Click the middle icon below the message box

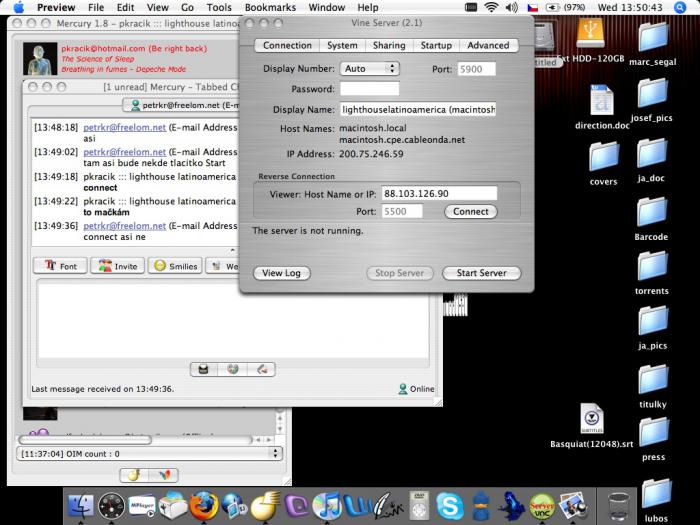(233, 369)
